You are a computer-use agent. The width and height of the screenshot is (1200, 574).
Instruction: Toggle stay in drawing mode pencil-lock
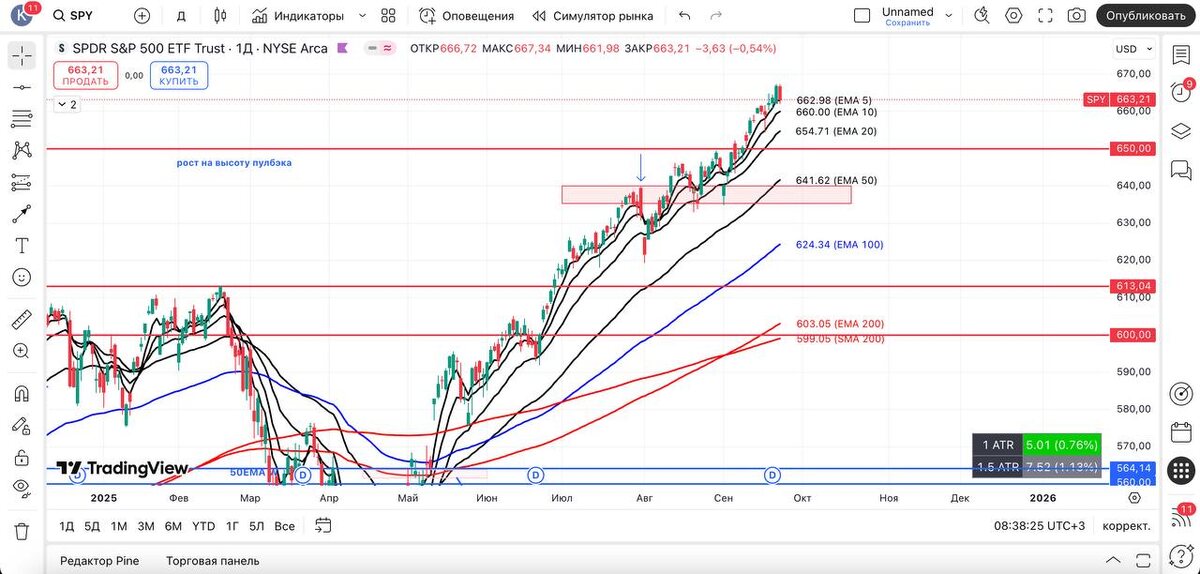(22, 425)
